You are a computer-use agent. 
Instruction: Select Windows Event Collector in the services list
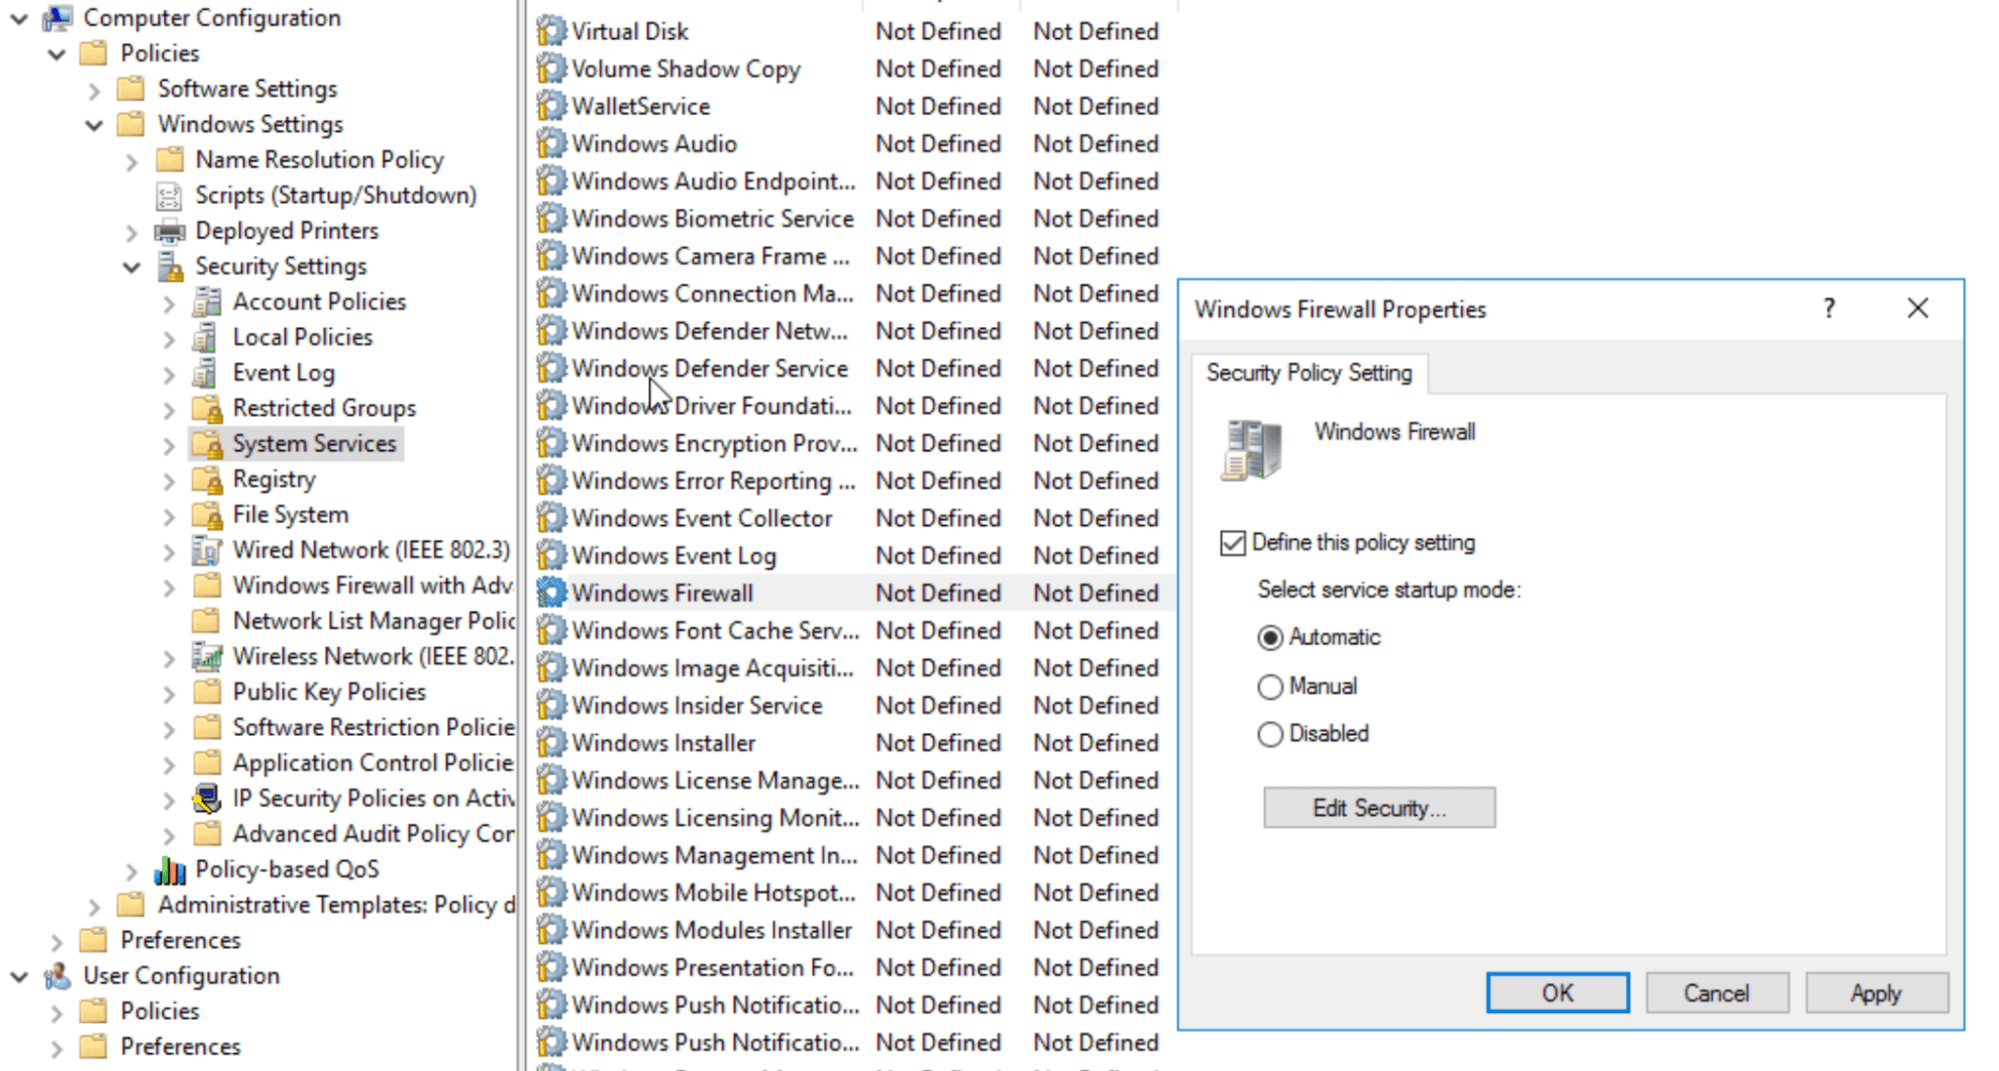(701, 518)
